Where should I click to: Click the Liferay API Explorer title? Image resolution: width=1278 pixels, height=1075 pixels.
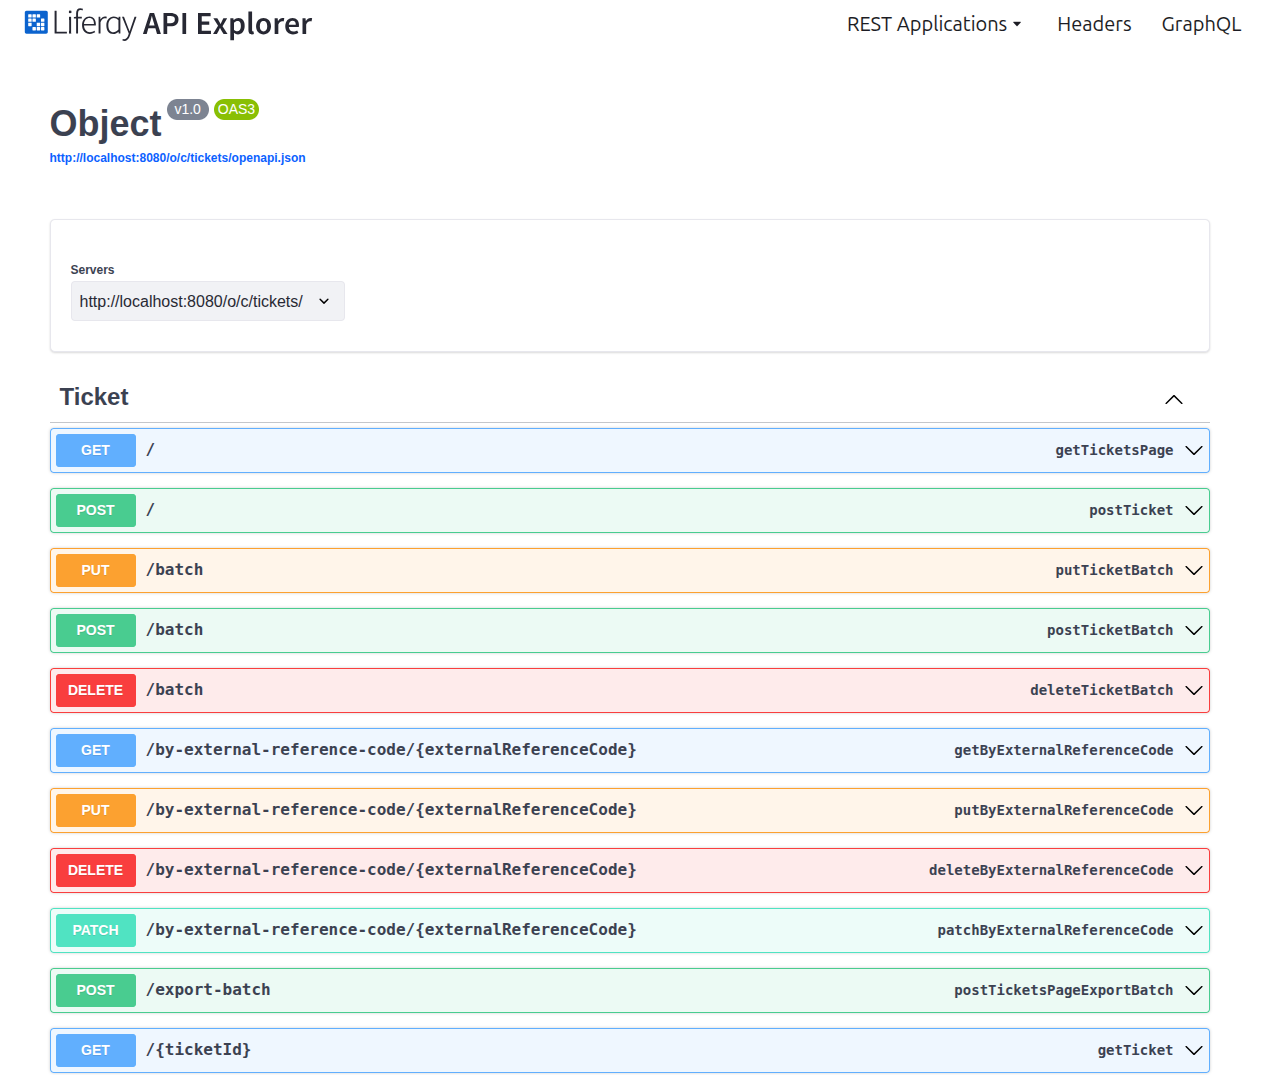(182, 23)
